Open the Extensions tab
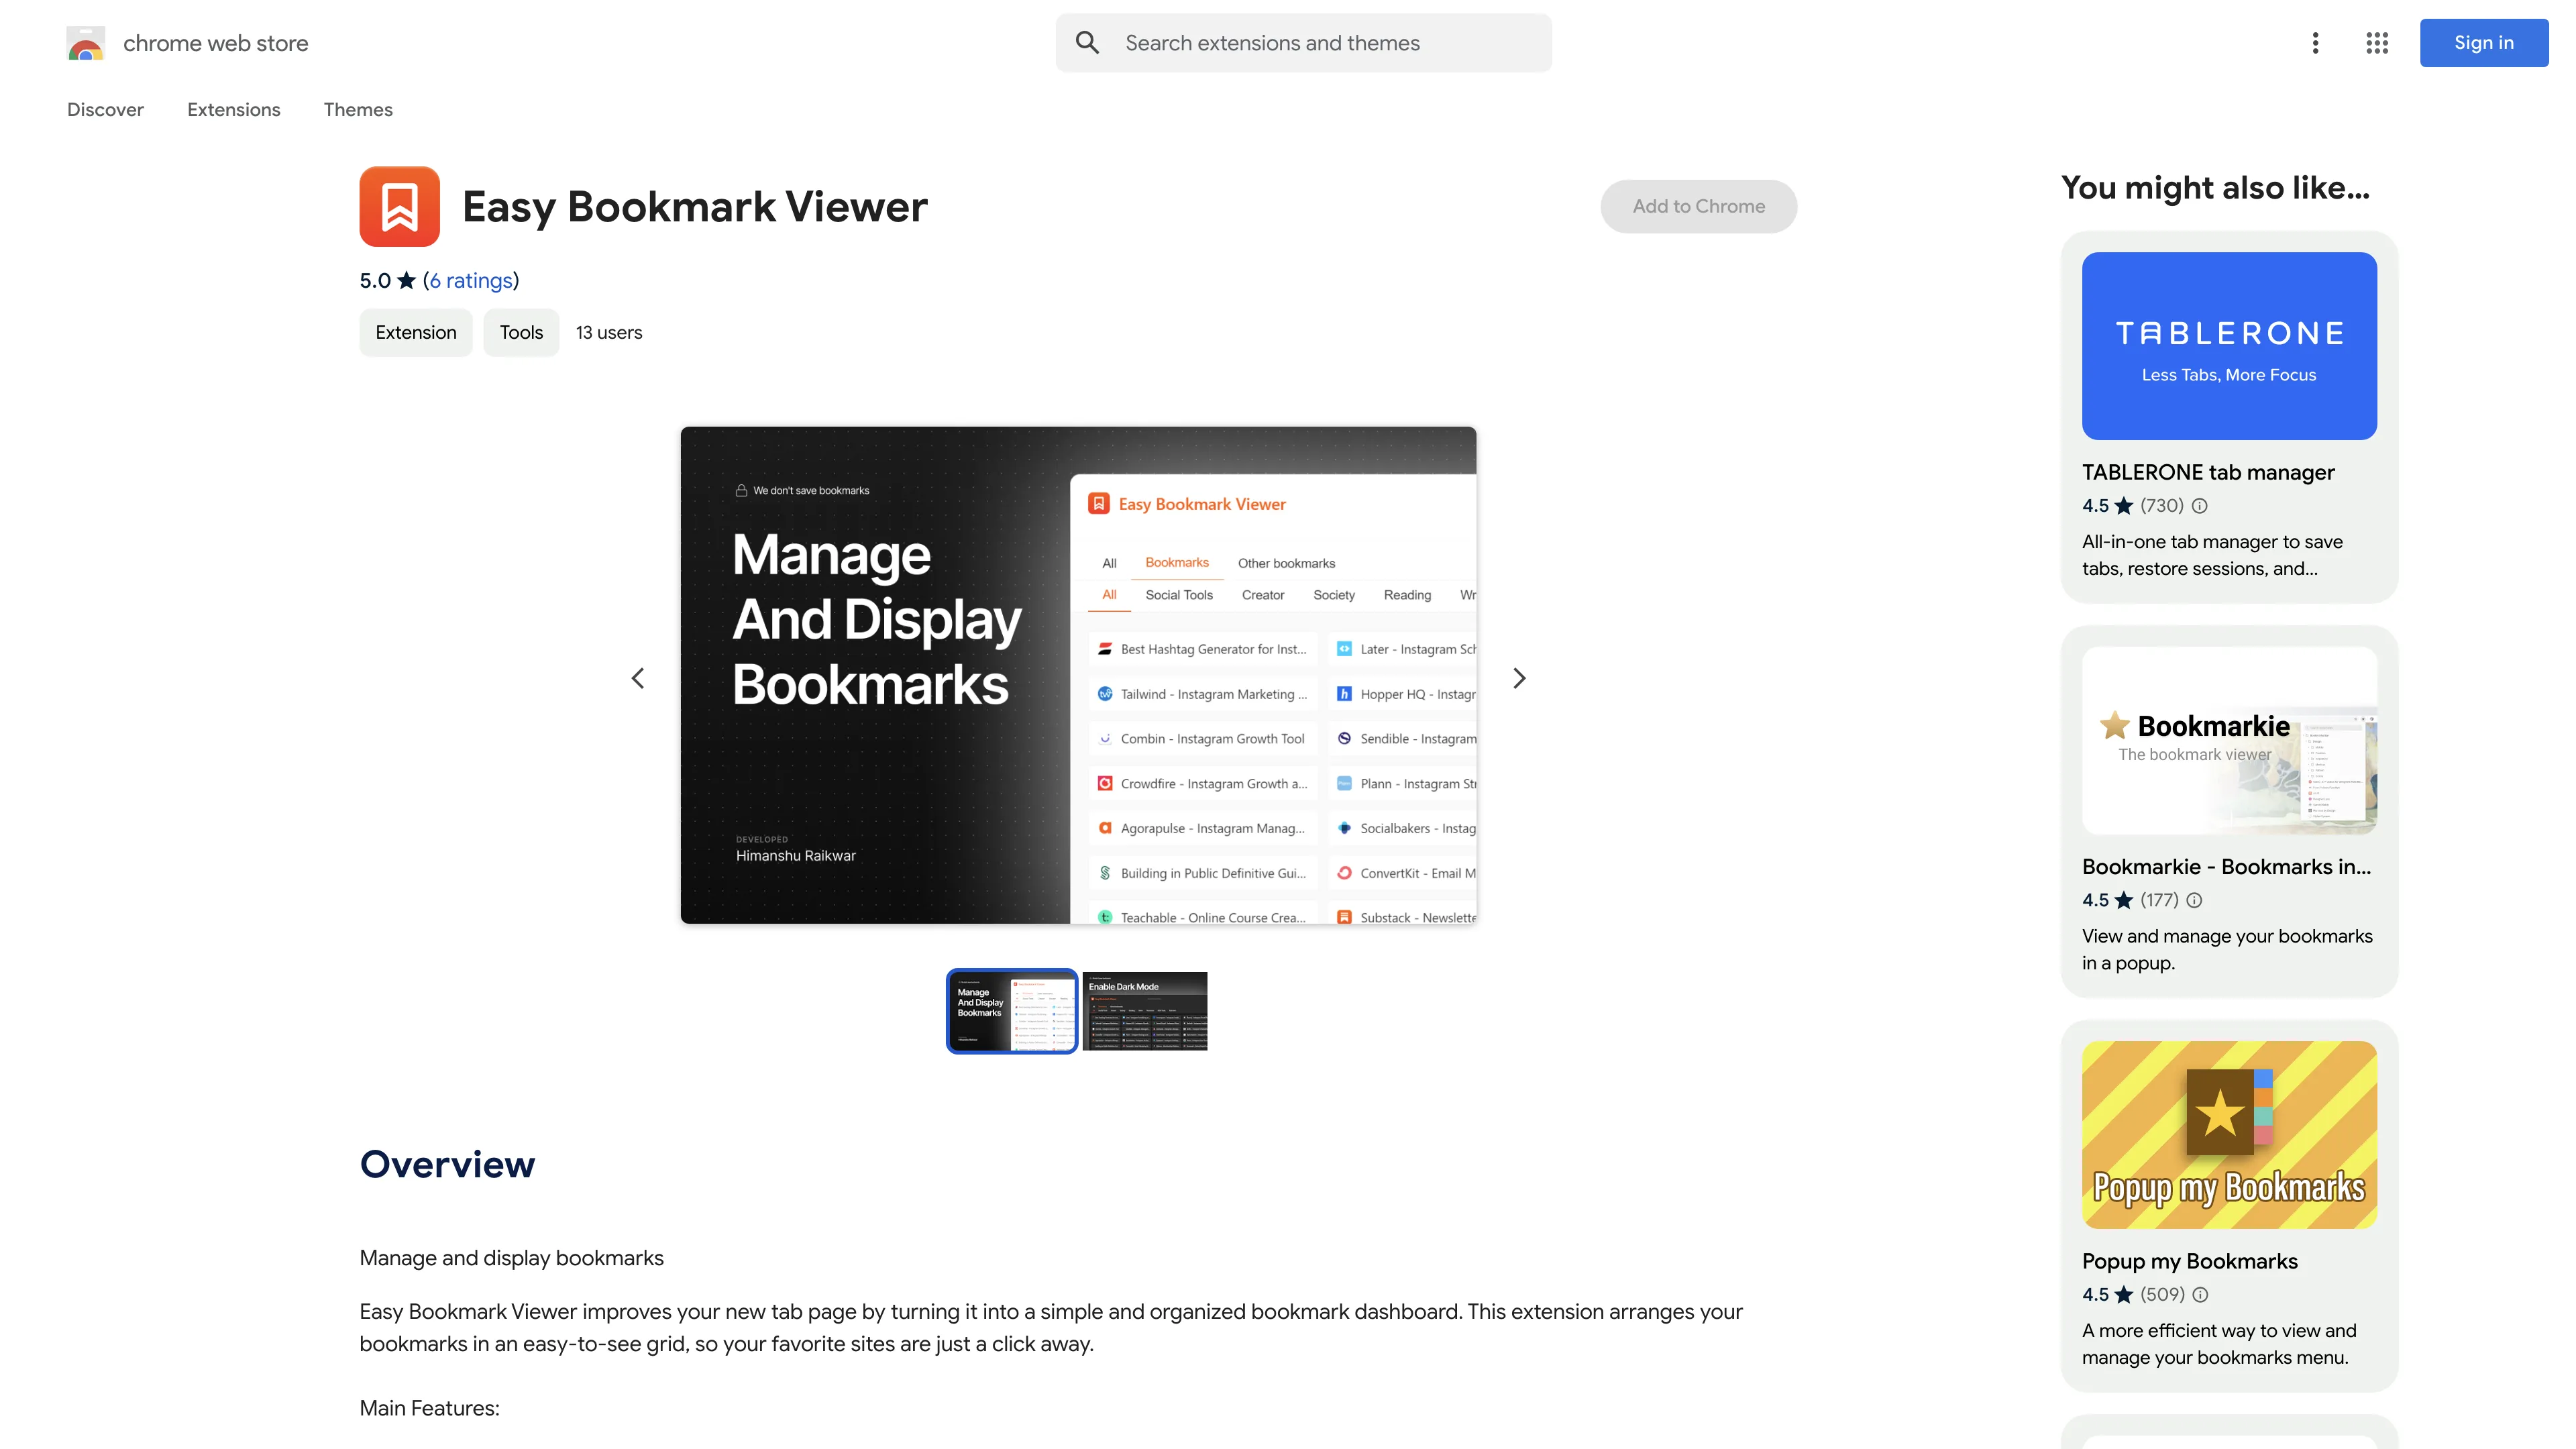Image resolution: width=2576 pixels, height=1449 pixels. click(233, 110)
